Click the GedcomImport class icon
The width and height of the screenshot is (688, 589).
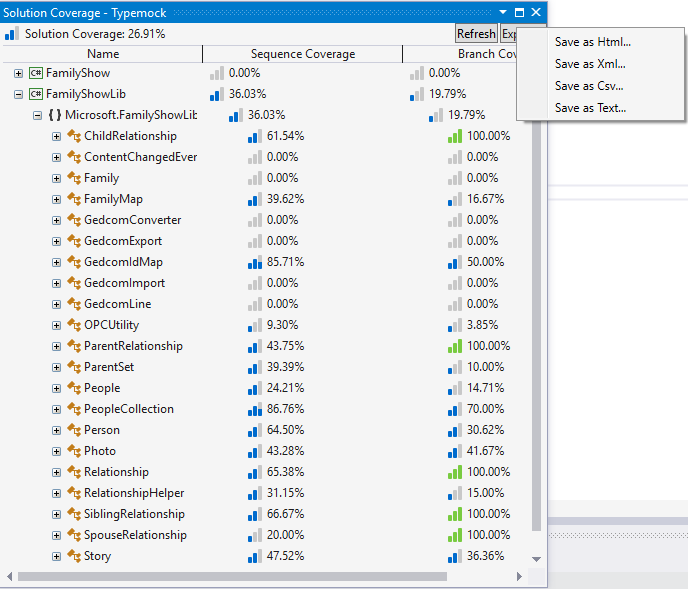[74, 283]
